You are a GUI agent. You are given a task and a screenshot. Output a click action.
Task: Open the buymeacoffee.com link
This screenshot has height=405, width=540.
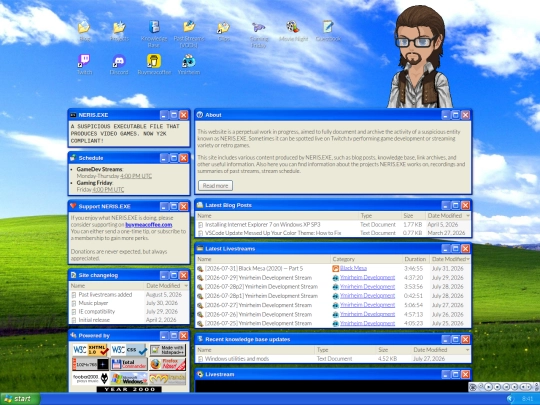(x=148, y=225)
